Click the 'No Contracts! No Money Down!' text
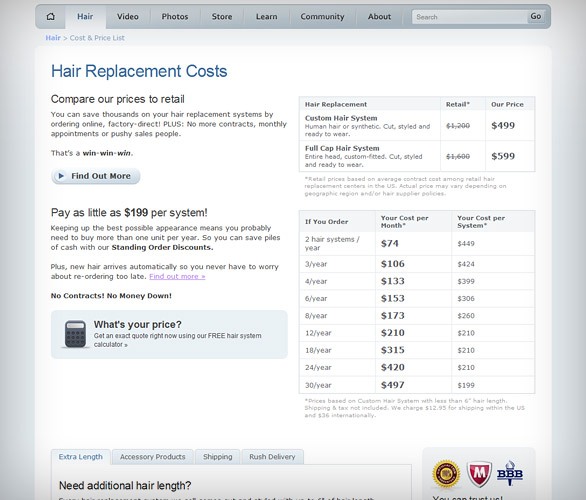 pyautogui.click(x=111, y=296)
